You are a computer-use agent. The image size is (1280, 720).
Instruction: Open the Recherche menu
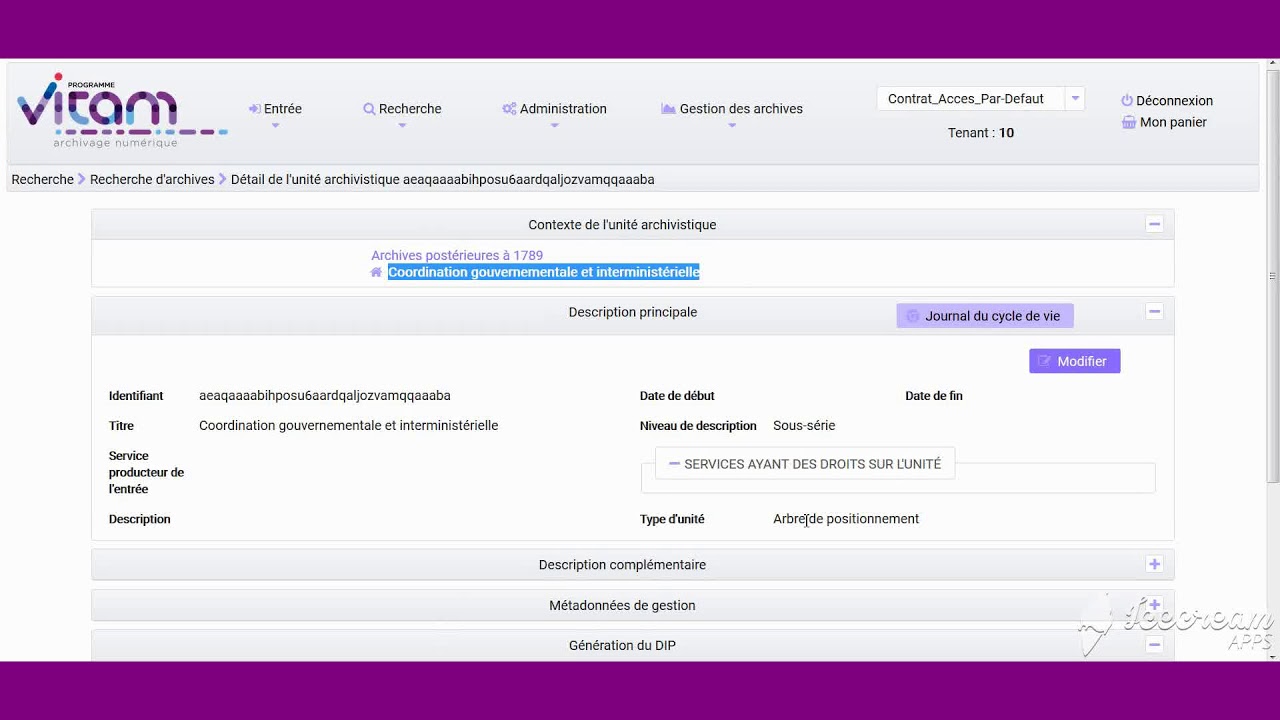[402, 109]
